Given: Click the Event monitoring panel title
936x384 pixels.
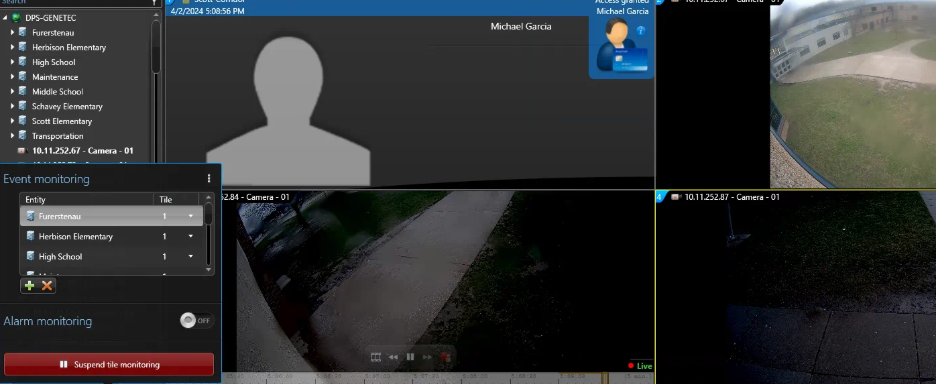Looking at the screenshot, I should pos(47,179).
